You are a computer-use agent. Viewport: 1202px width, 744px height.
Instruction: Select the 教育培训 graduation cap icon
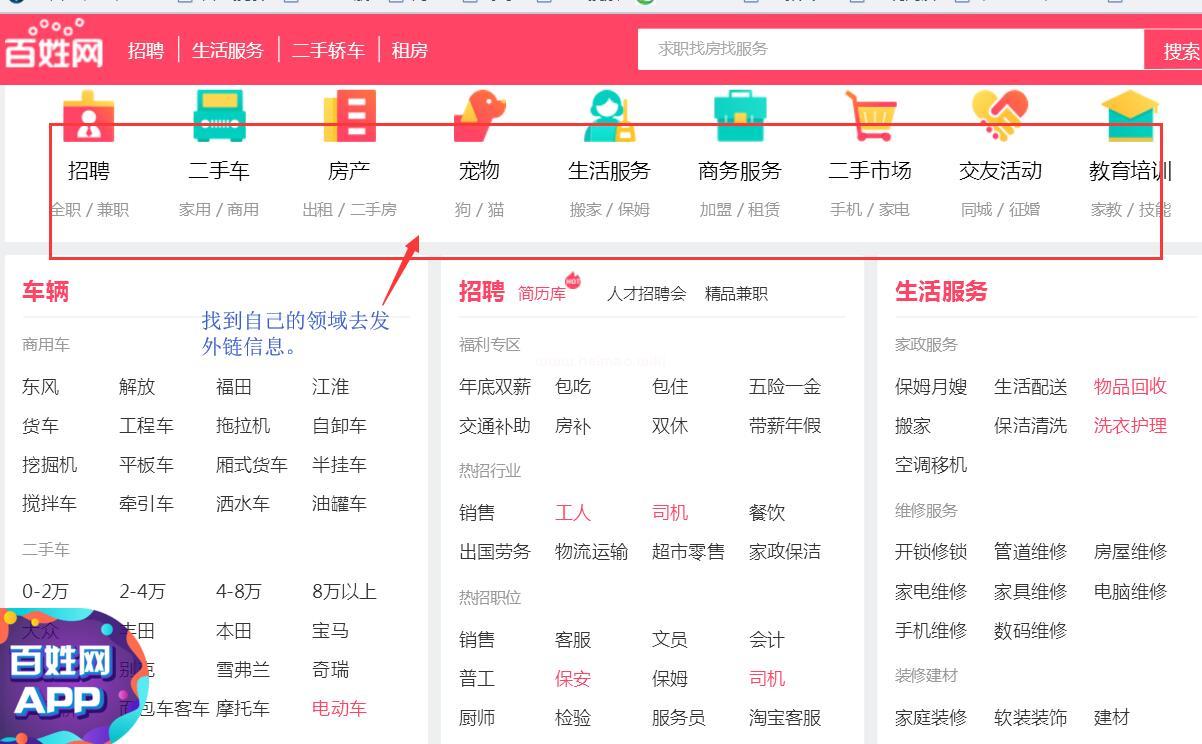point(1130,117)
